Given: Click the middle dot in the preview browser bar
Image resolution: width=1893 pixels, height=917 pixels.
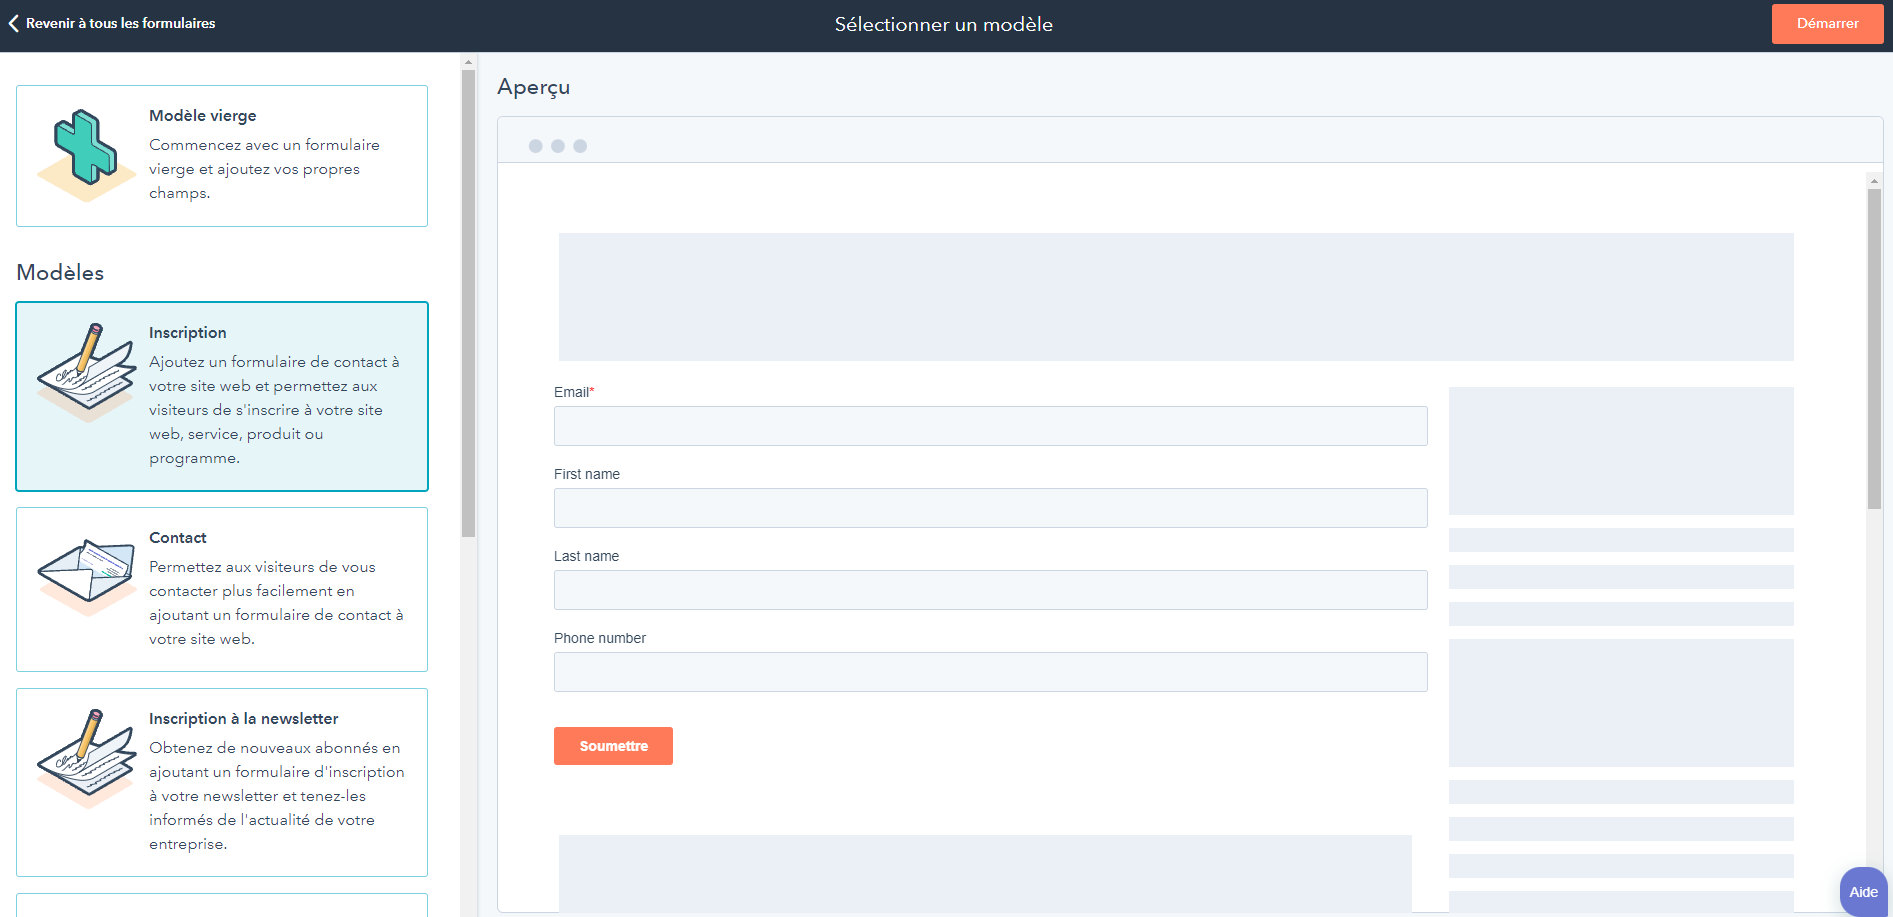Looking at the screenshot, I should [x=558, y=145].
